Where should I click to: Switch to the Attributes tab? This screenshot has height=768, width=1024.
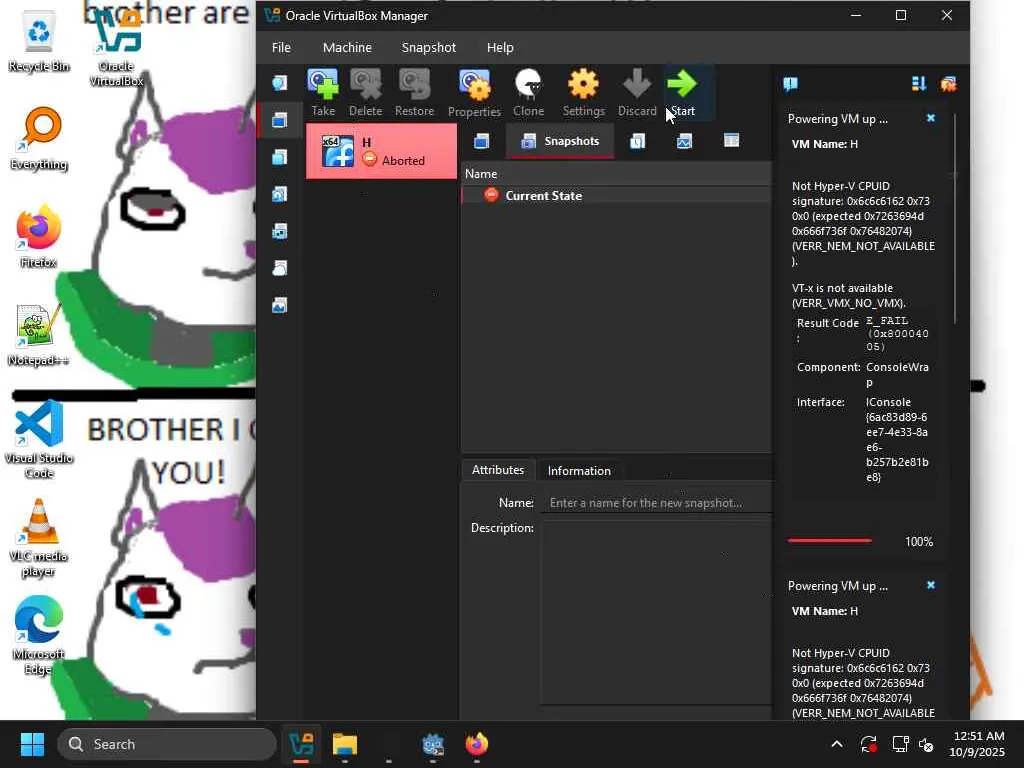coord(498,470)
